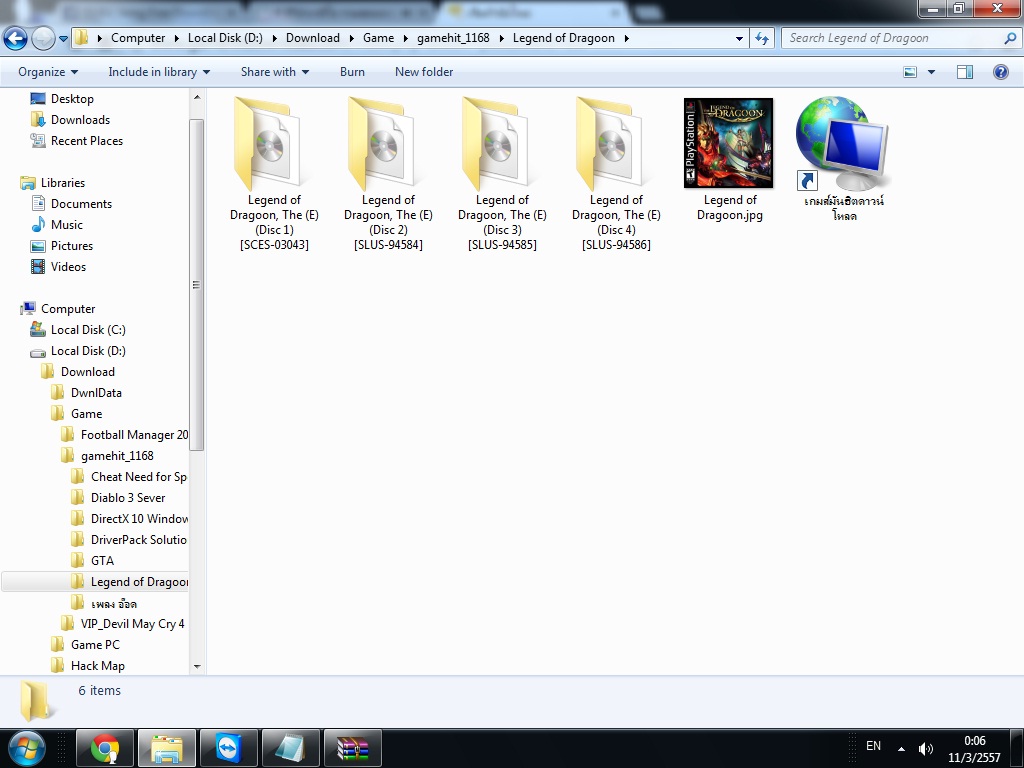Image resolution: width=1024 pixels, height=768 pixels.
Task: Open the Windows Start menu
Action: (x=26, y=748)
